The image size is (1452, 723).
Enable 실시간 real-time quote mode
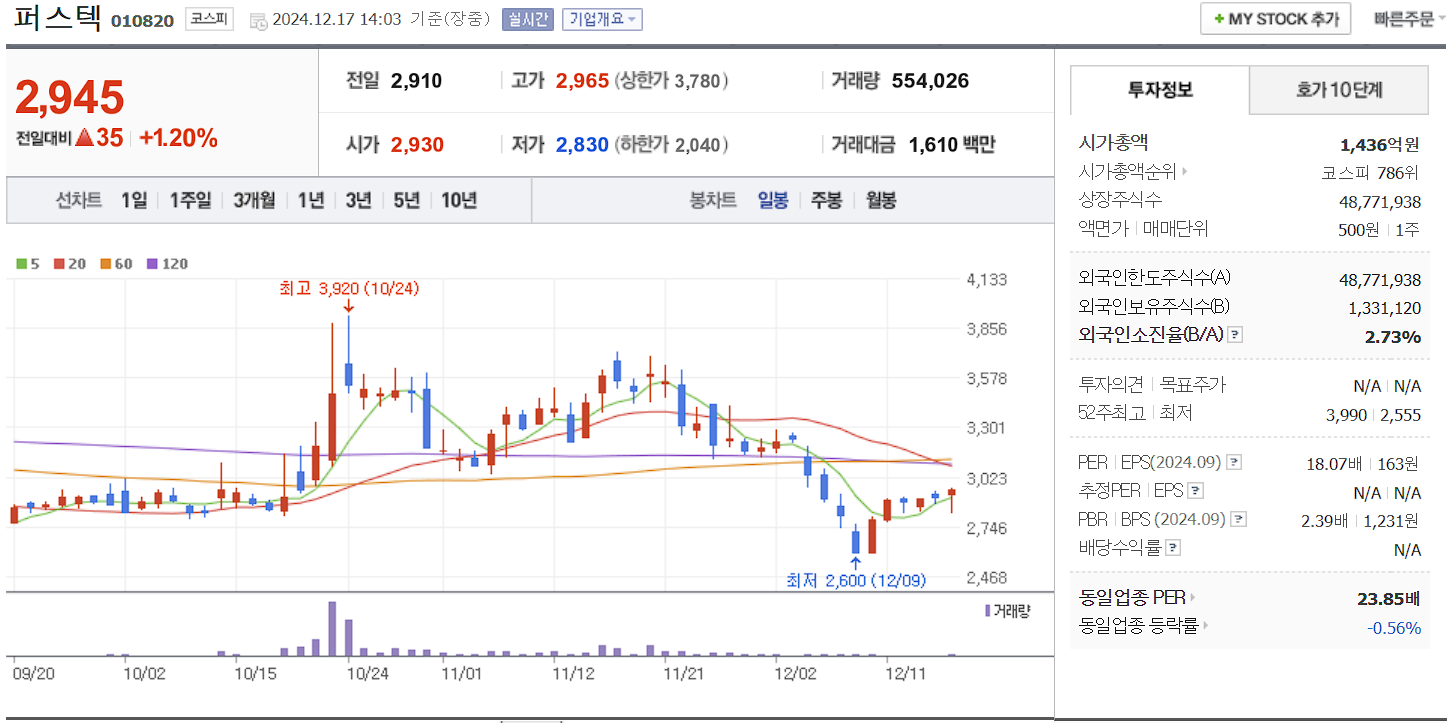(528, 20)
